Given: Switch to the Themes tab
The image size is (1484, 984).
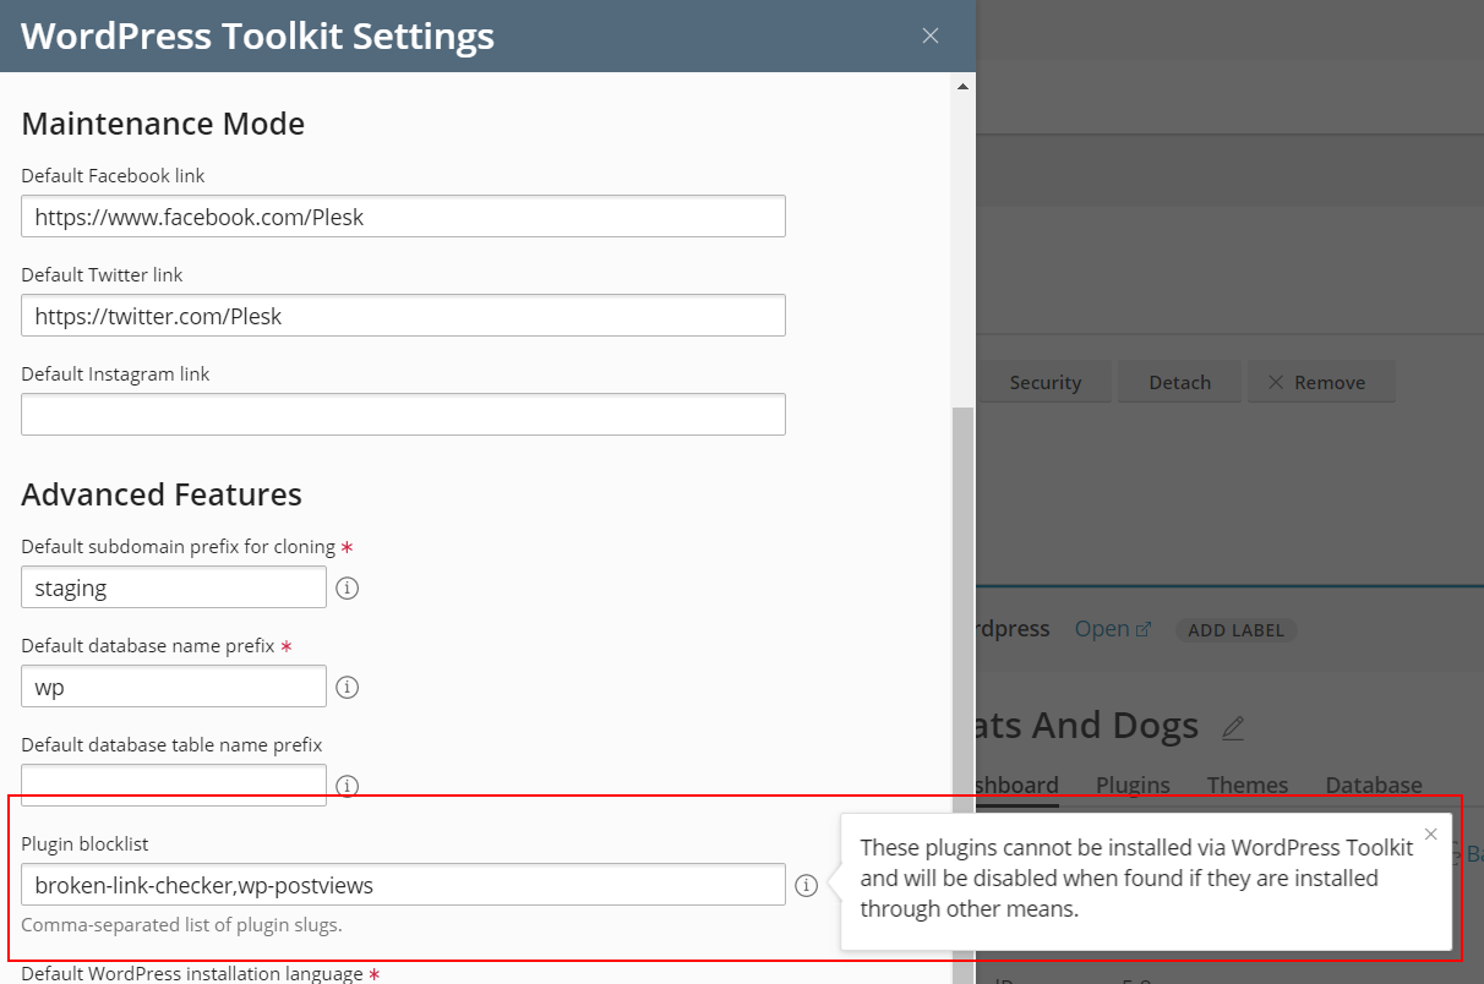Looking at the screenshot, I should click(1247, 785).
